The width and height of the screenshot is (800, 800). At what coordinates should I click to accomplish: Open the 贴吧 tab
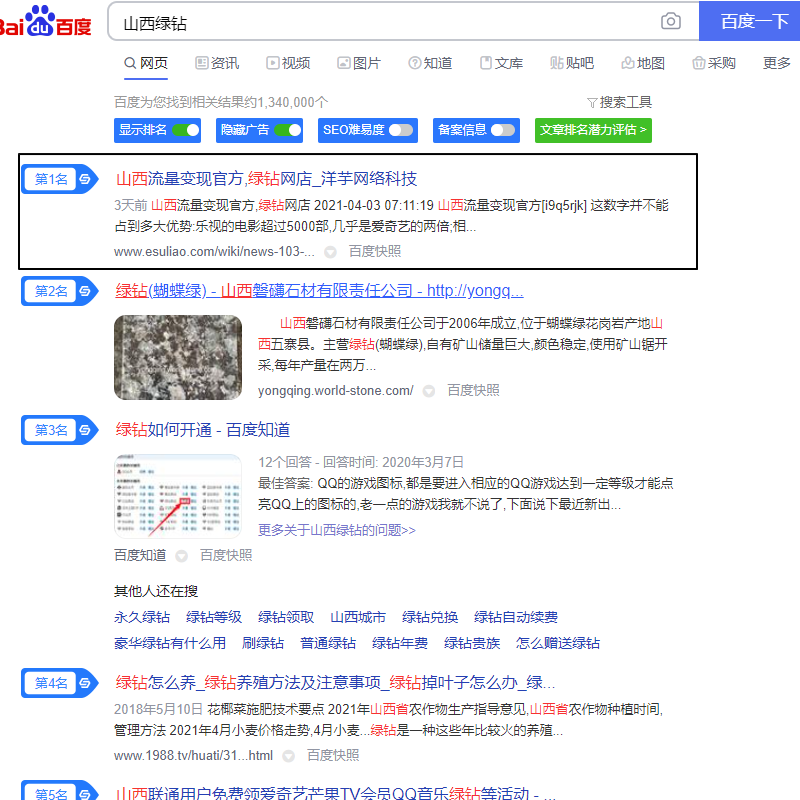572,63
